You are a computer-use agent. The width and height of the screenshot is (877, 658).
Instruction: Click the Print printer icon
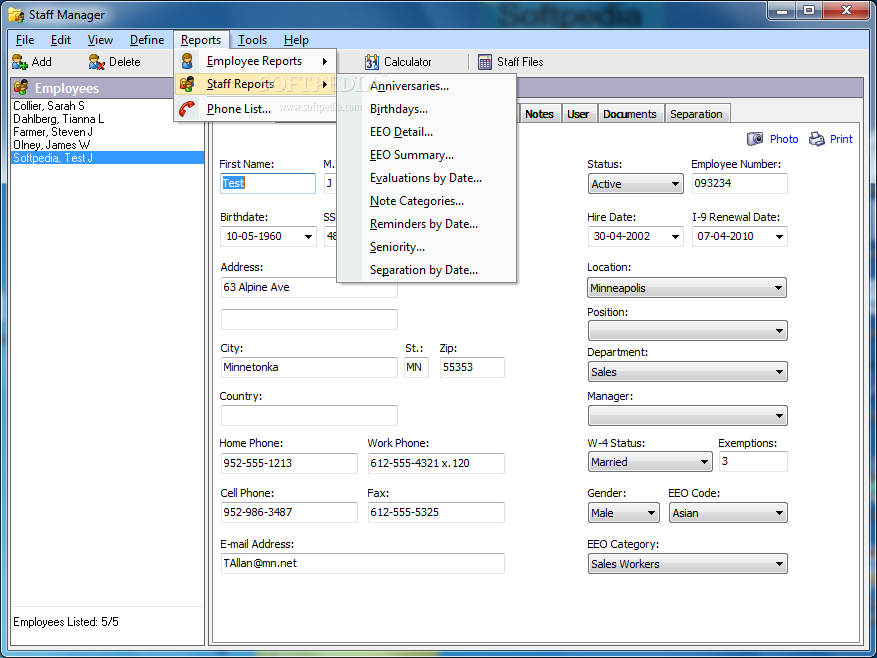click(817, 139)
